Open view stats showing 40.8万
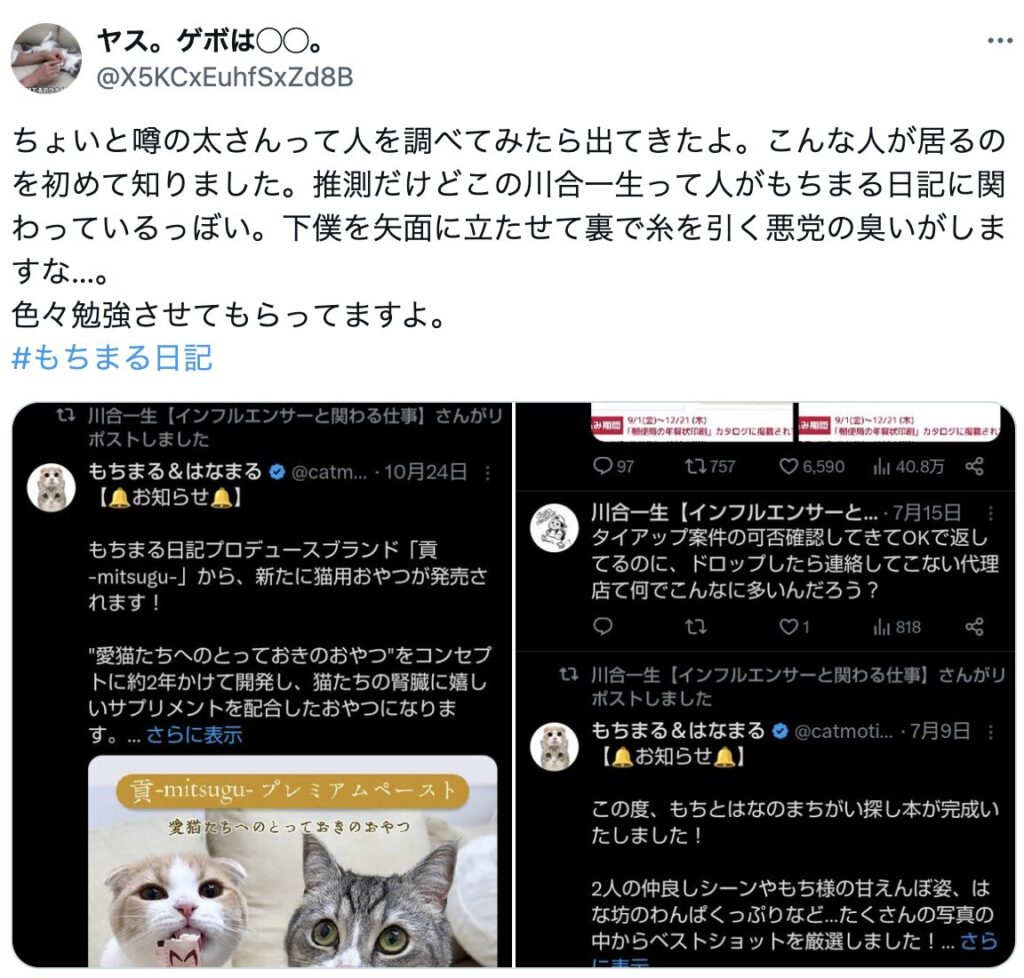This screenshot has width=1024, height=978. [x=881, y=466]
